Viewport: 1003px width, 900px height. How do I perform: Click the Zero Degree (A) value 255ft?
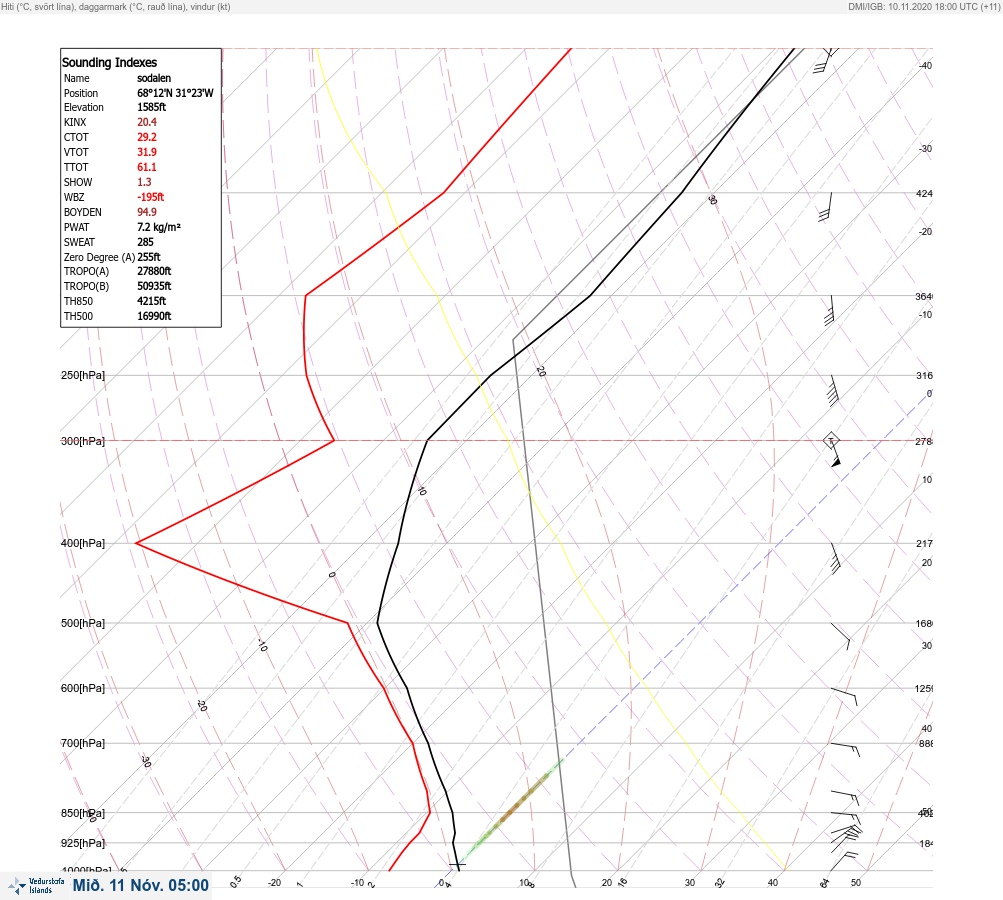pyautogui.click(x=149, y=257)
